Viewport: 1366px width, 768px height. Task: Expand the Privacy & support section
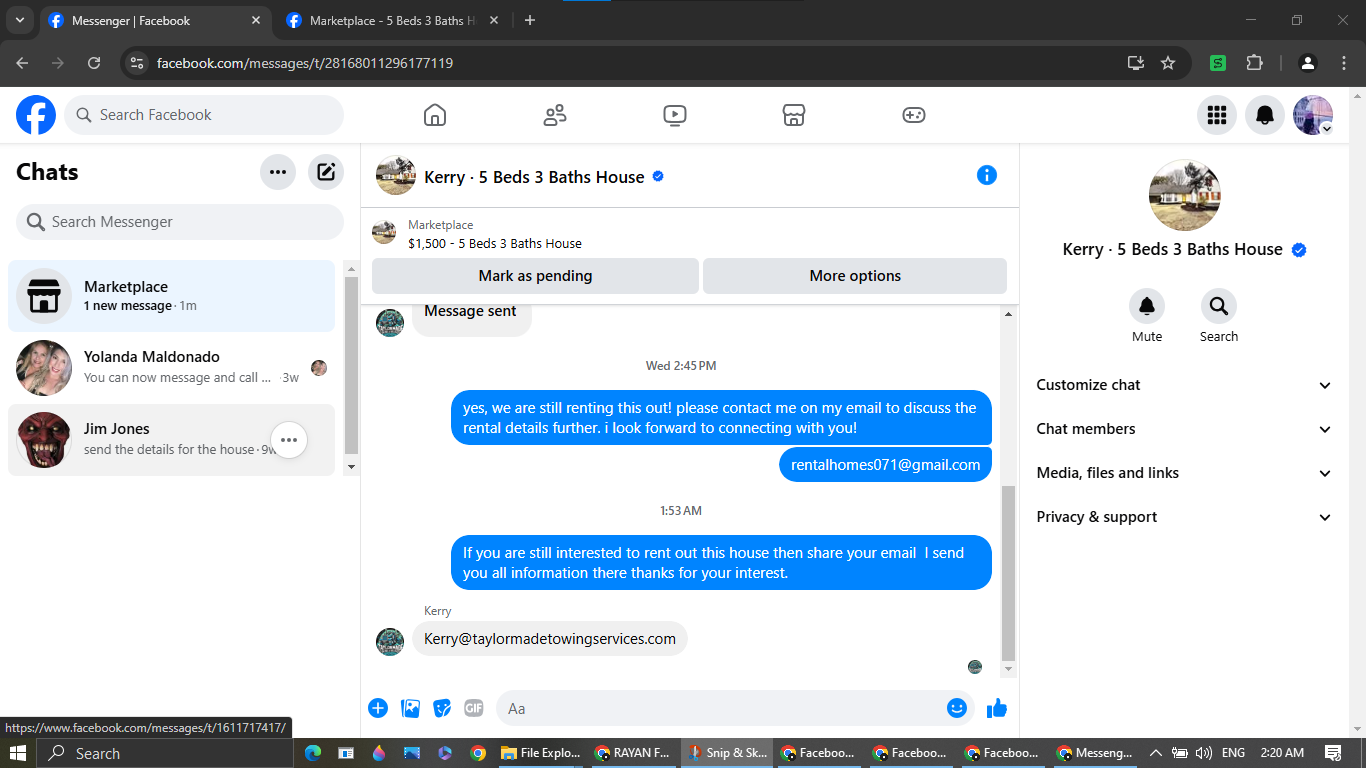coord(1184,517)
